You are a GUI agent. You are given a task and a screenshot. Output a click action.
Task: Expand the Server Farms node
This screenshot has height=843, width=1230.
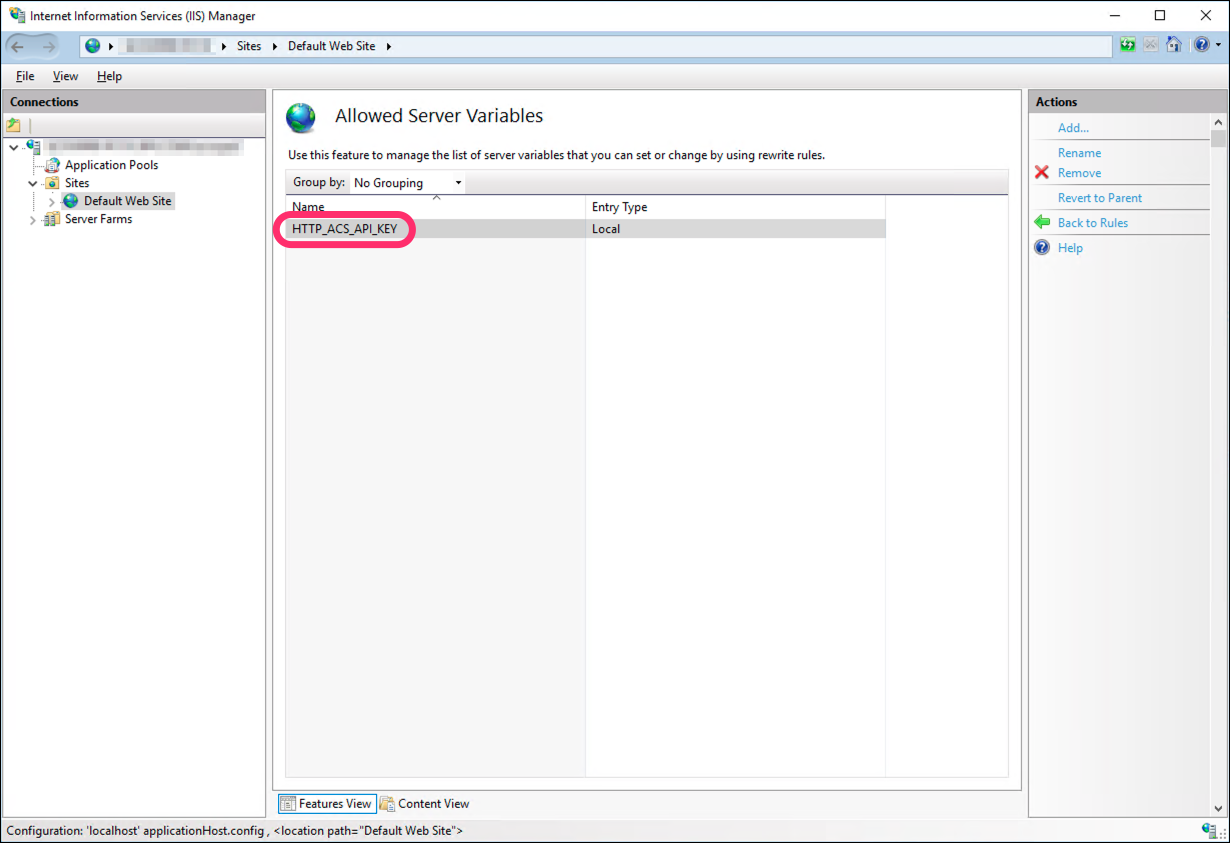point(33,220)
